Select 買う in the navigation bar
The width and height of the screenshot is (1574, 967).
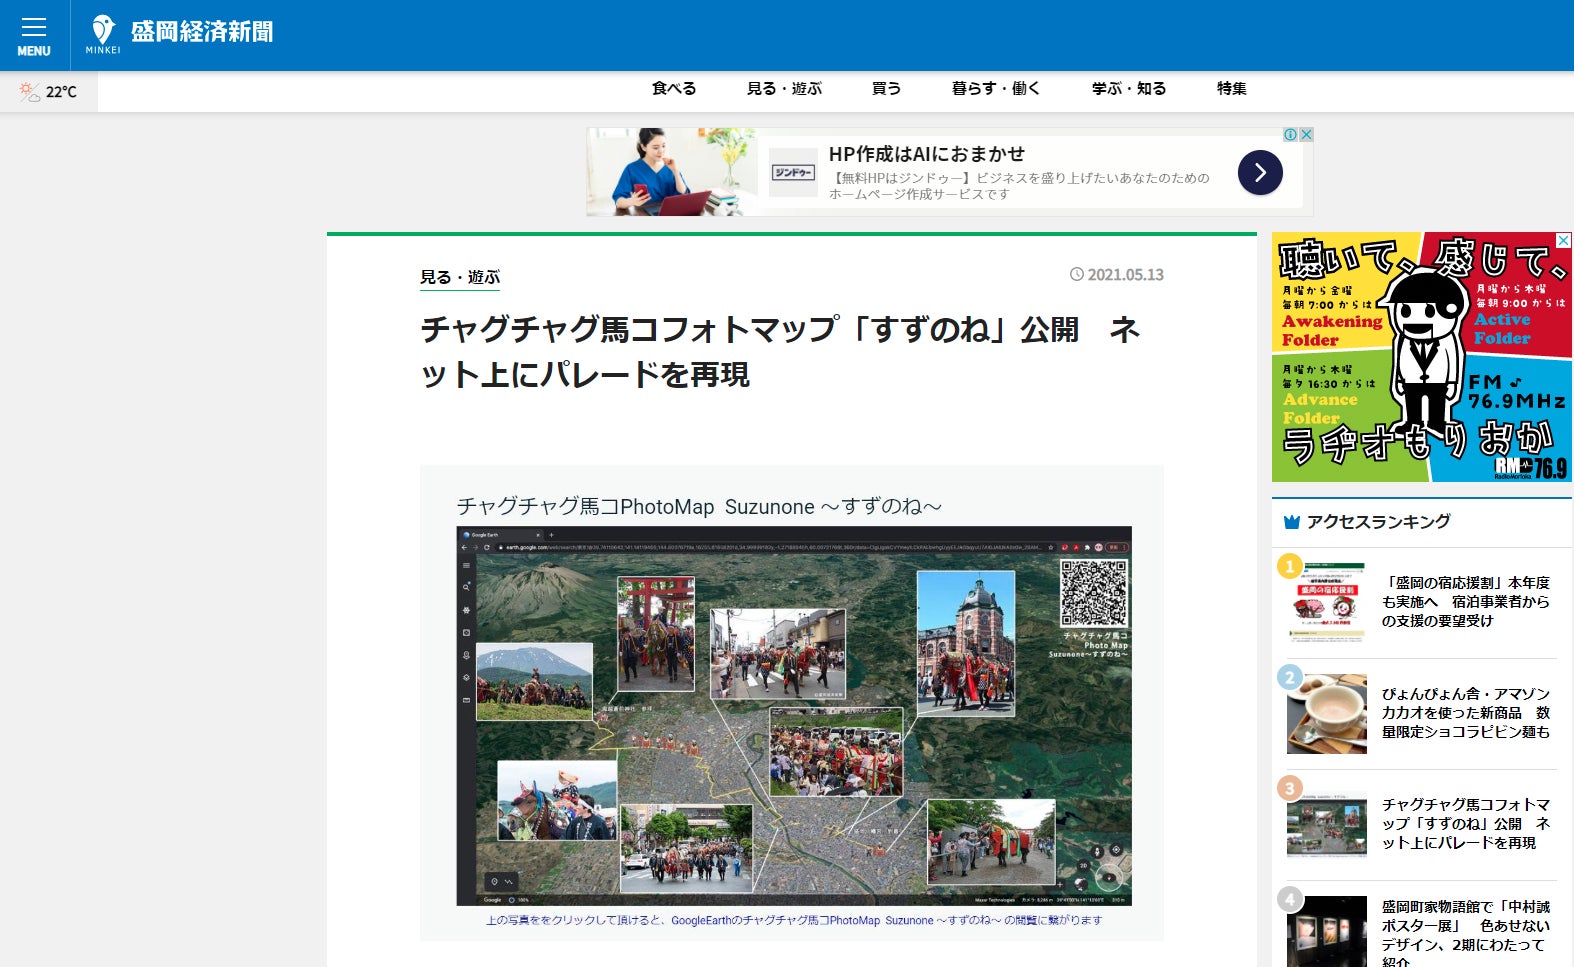pyautogui.click(x=886, y=89)
